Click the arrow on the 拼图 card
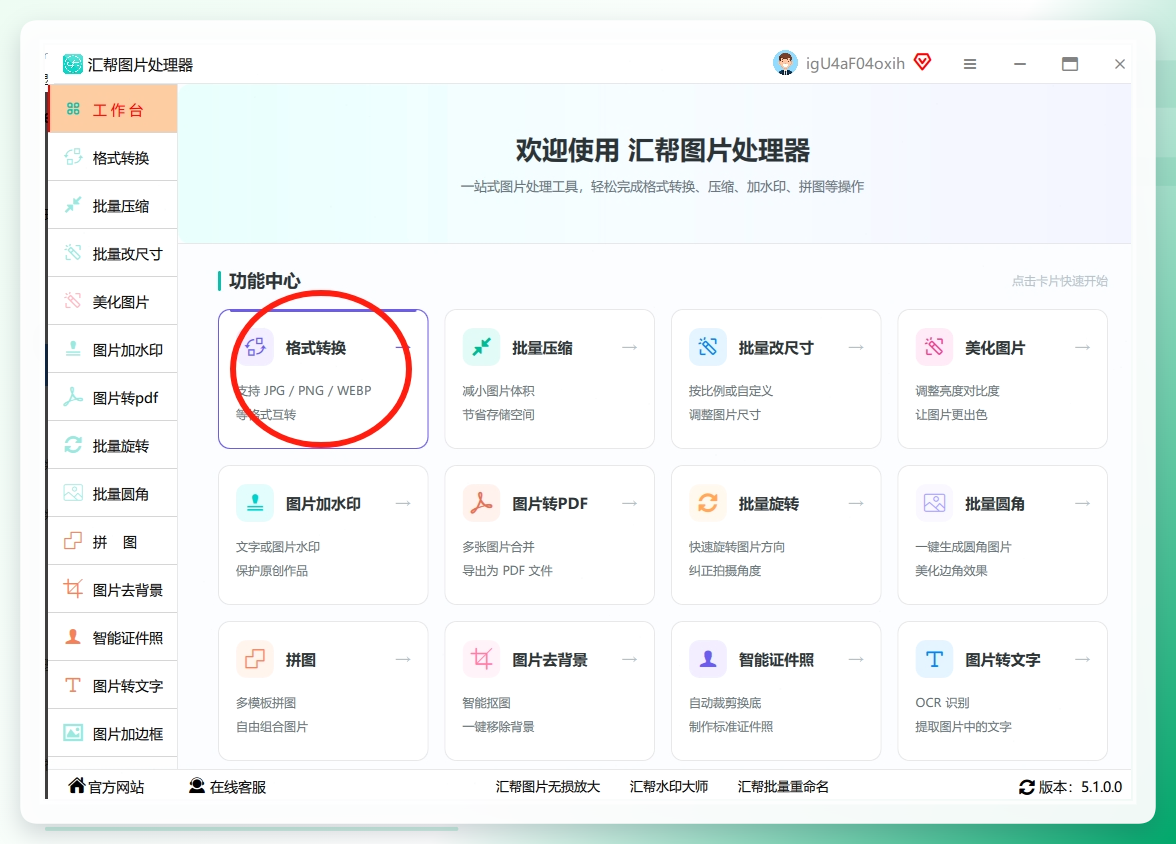This screenshot has height=844, width=1176. coord(404,659)
